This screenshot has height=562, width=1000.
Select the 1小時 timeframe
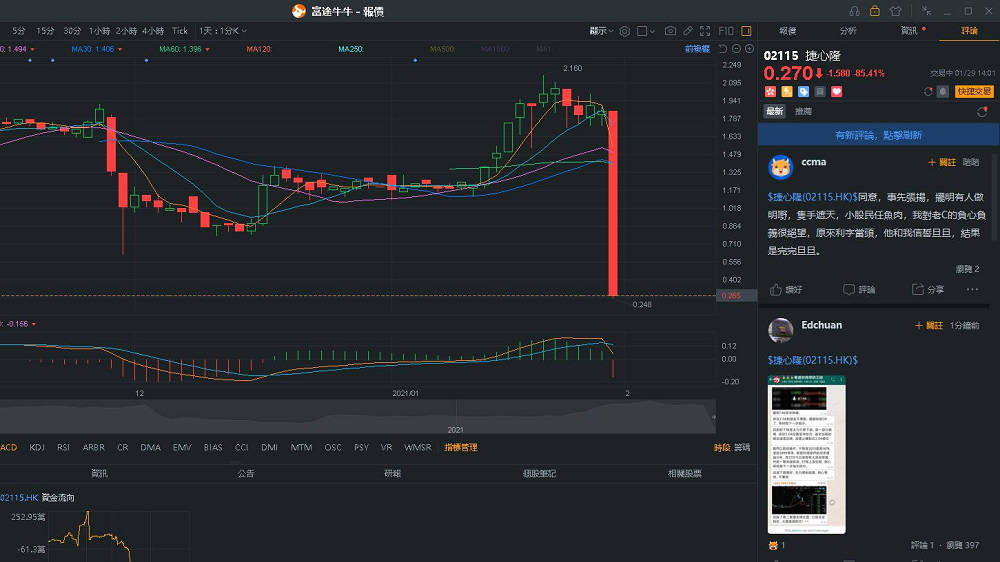pos(99,31)
